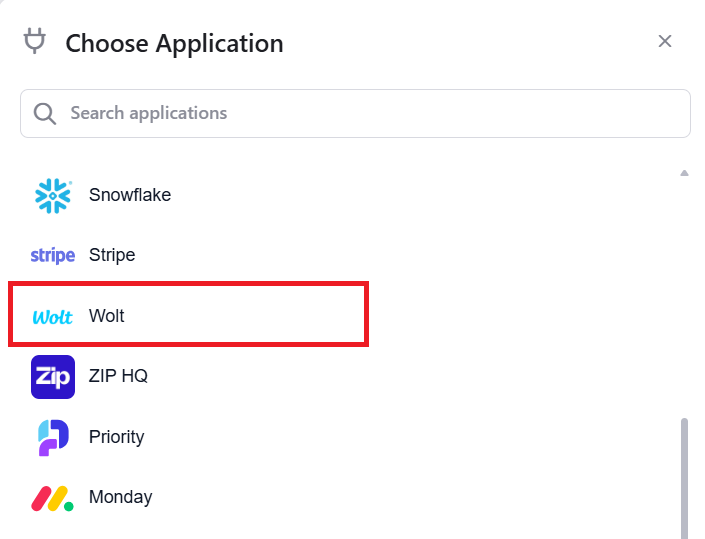Click the Monday logo icon
Screen dimensions: 705x539
tap(52, 498)
